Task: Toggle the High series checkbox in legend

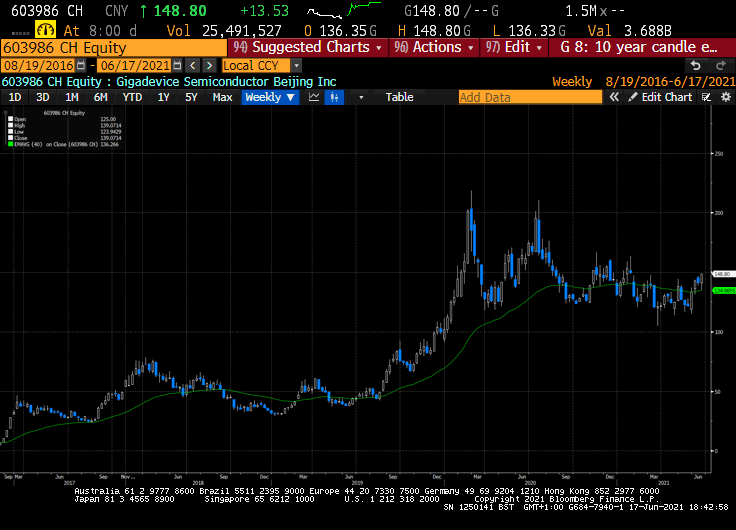Action: [10, 125]
